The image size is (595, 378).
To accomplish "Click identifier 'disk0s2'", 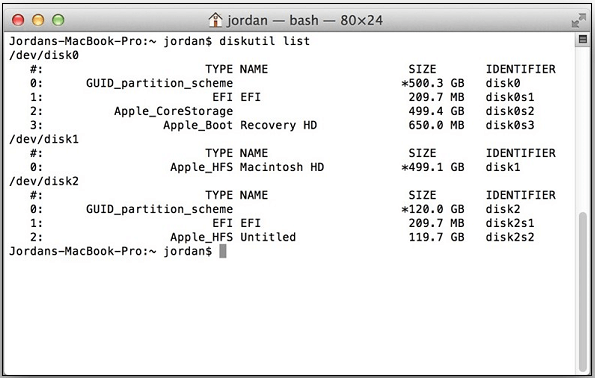I will pos(510,111).
